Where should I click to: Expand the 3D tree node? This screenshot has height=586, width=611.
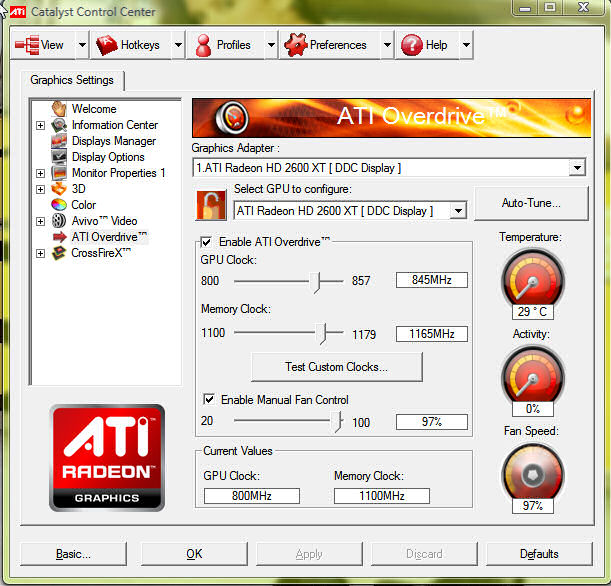click(40, 189)
